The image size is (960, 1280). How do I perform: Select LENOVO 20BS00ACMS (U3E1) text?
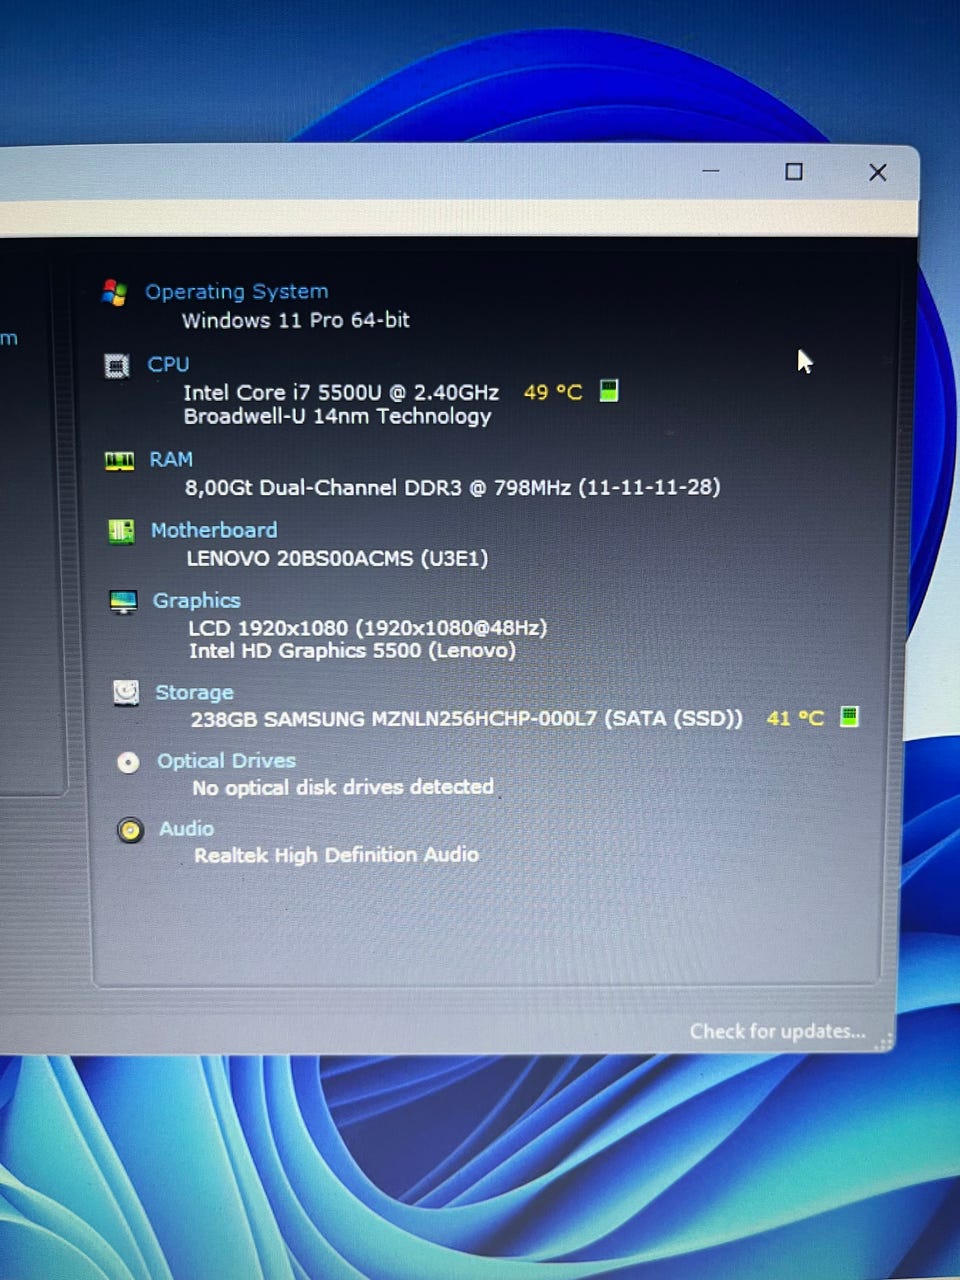tap(337, 558)
